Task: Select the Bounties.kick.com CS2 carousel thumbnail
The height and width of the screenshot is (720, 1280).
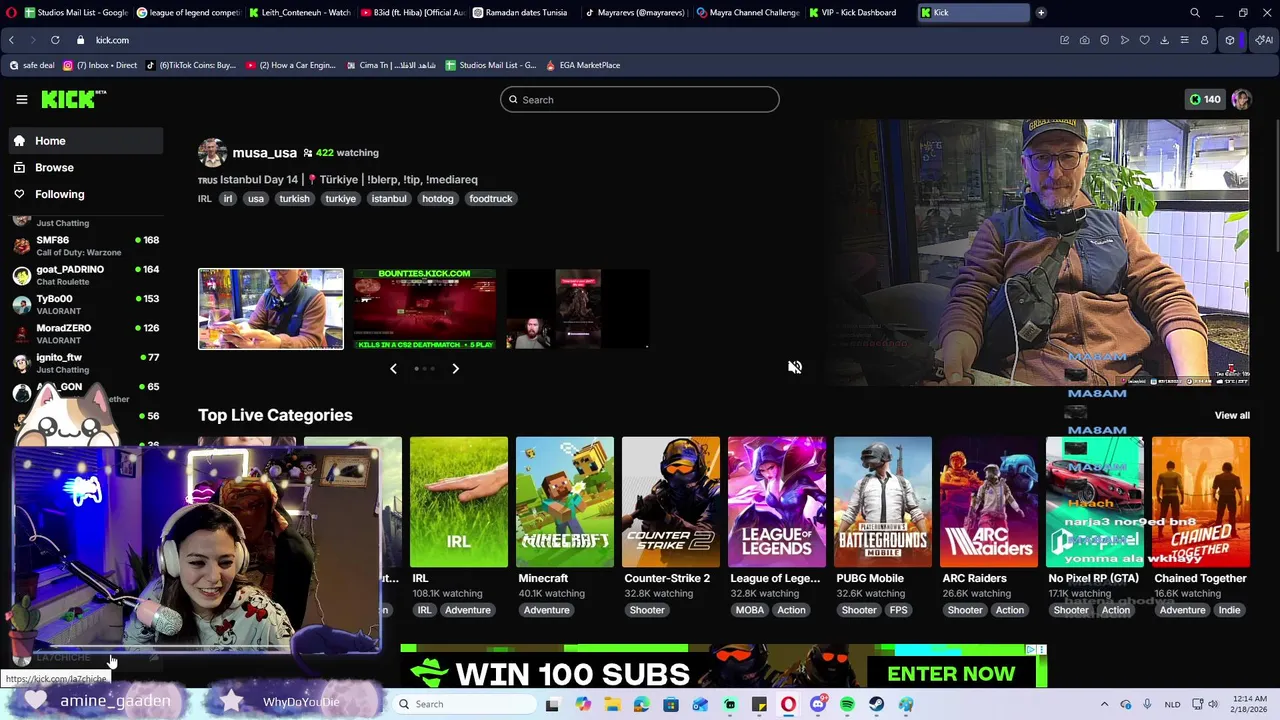Action: click(424, 309)
